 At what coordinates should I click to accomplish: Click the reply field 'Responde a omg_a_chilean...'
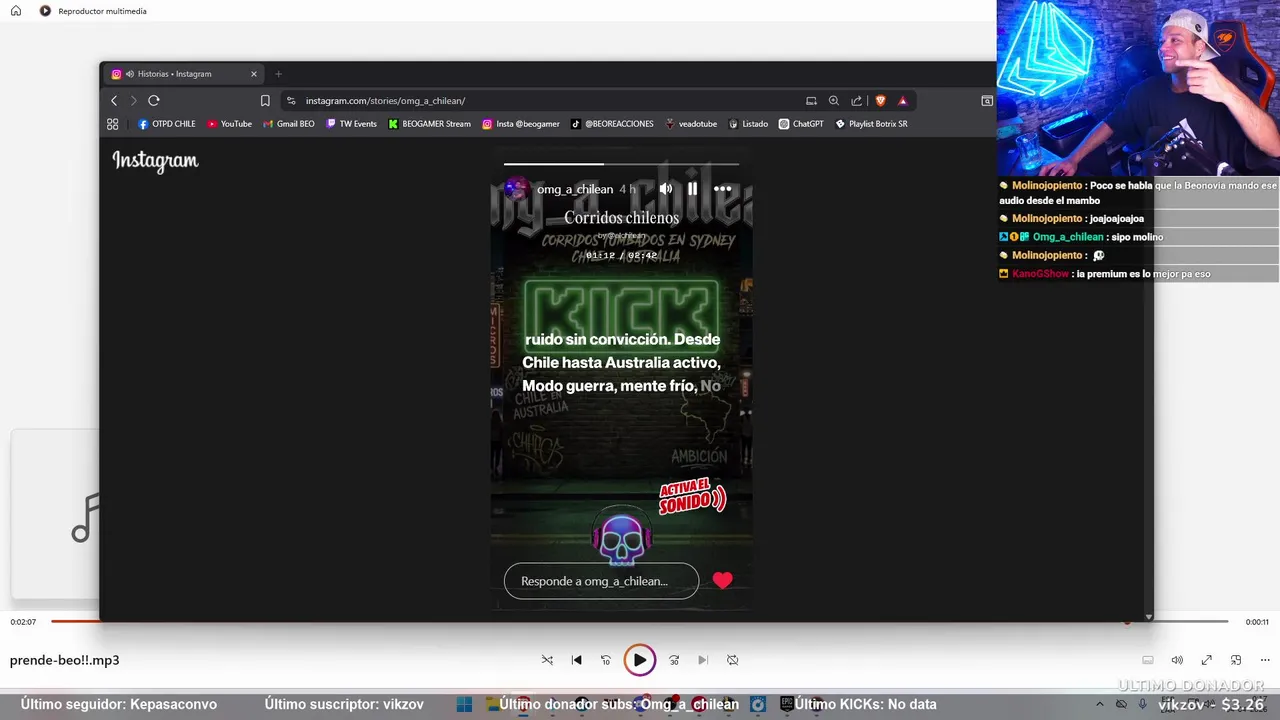601,581
